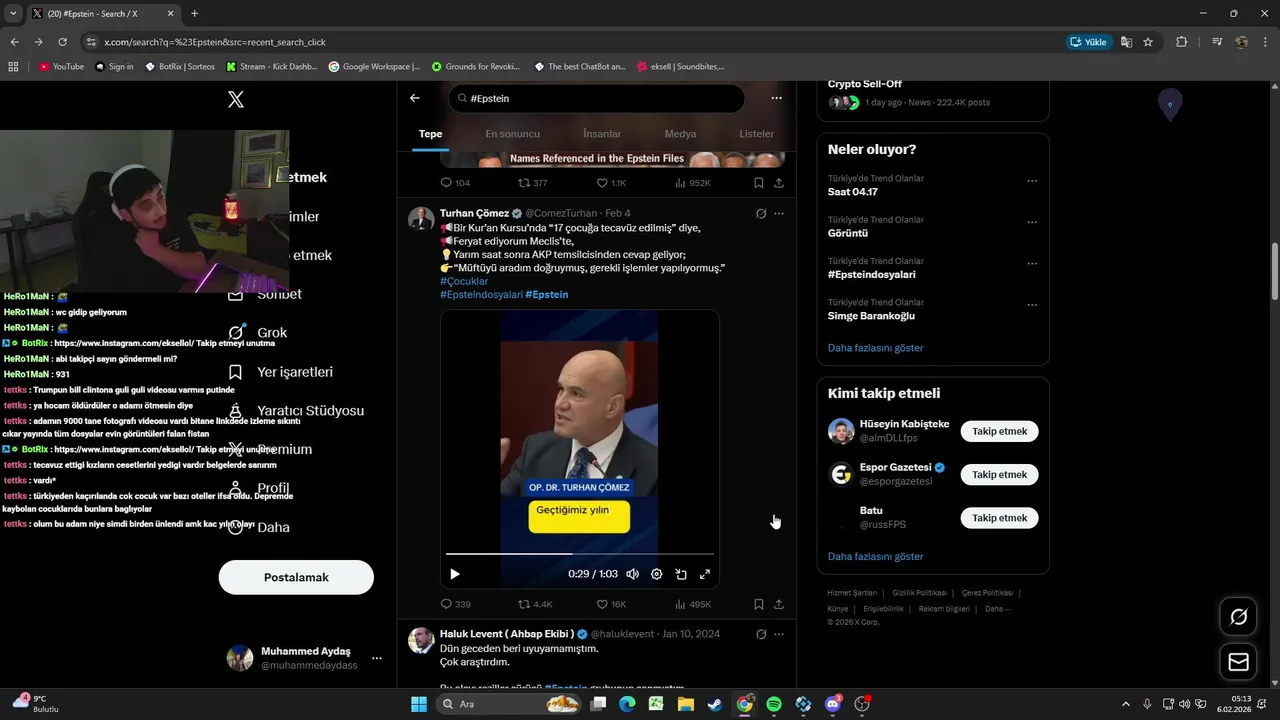
Task: Open more menu on Haluk Levent post
Action: coord(779,634)
